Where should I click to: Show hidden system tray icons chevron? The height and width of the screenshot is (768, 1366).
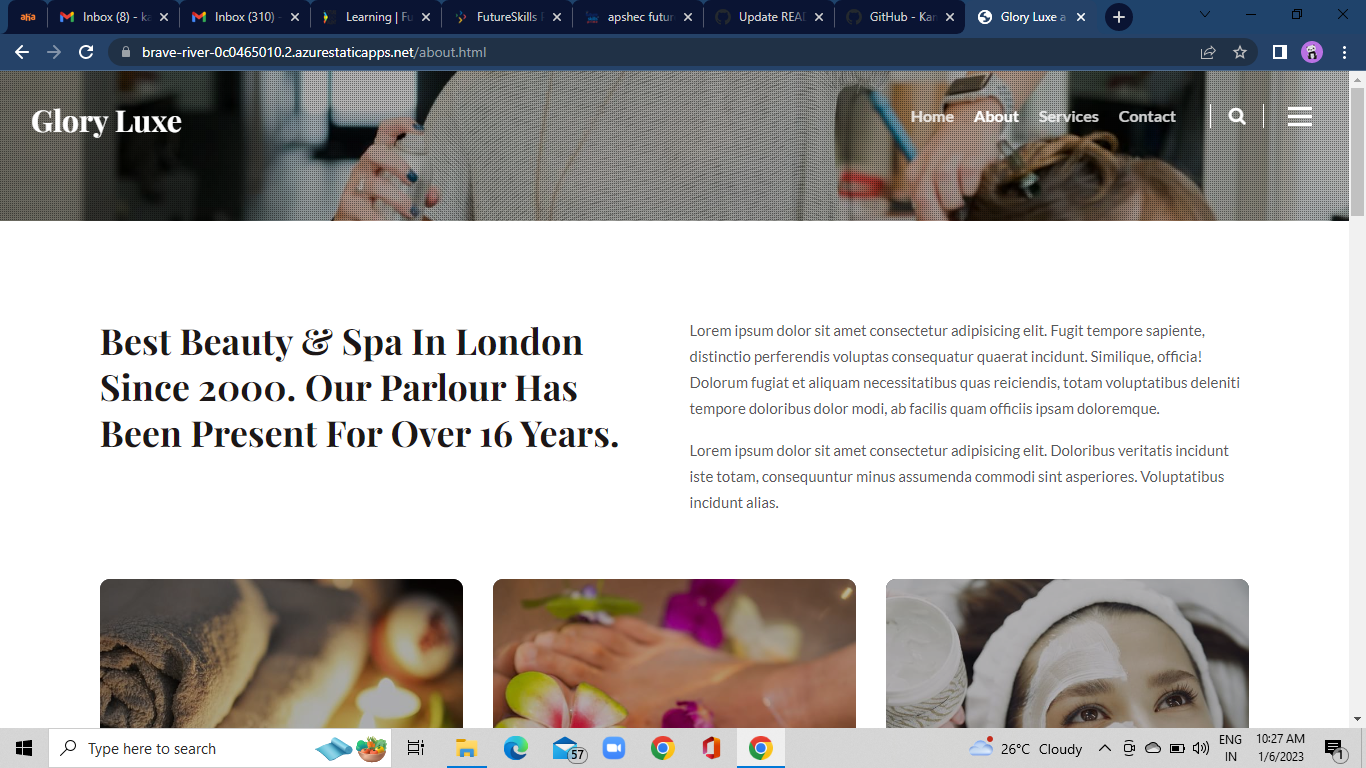coord(1105,748)
